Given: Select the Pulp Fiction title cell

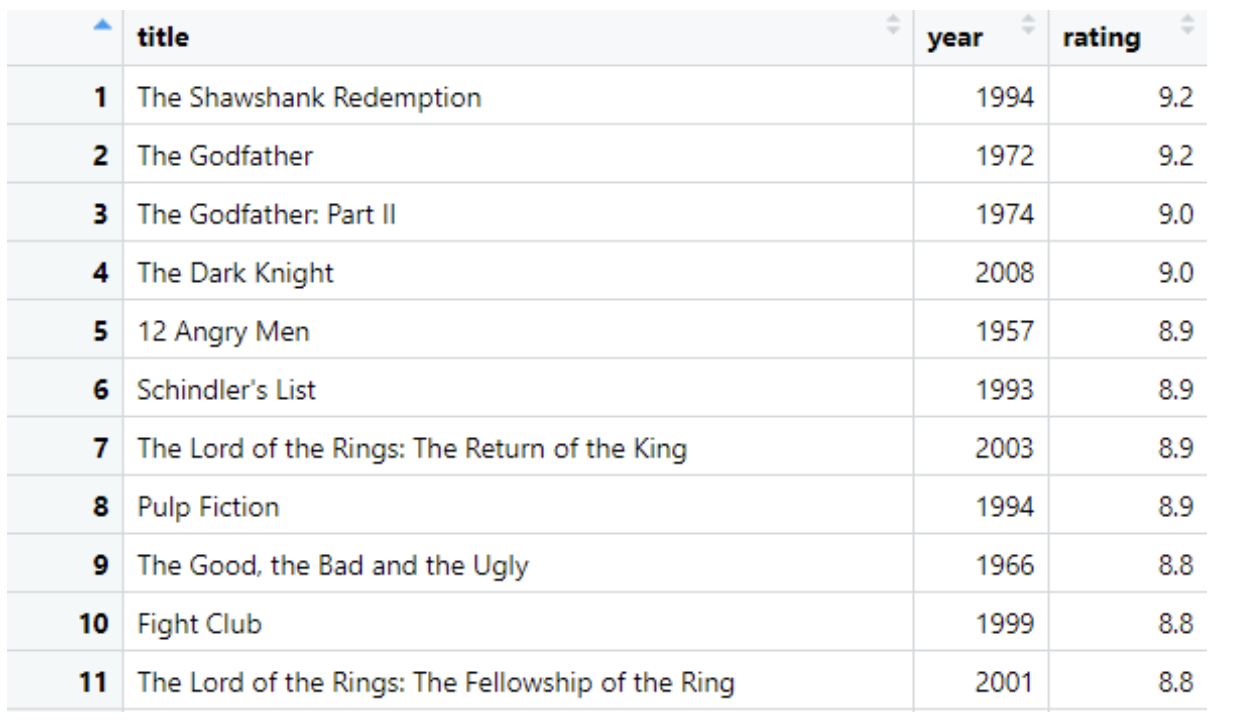Looking at the screenshot, I should [208, 507].
